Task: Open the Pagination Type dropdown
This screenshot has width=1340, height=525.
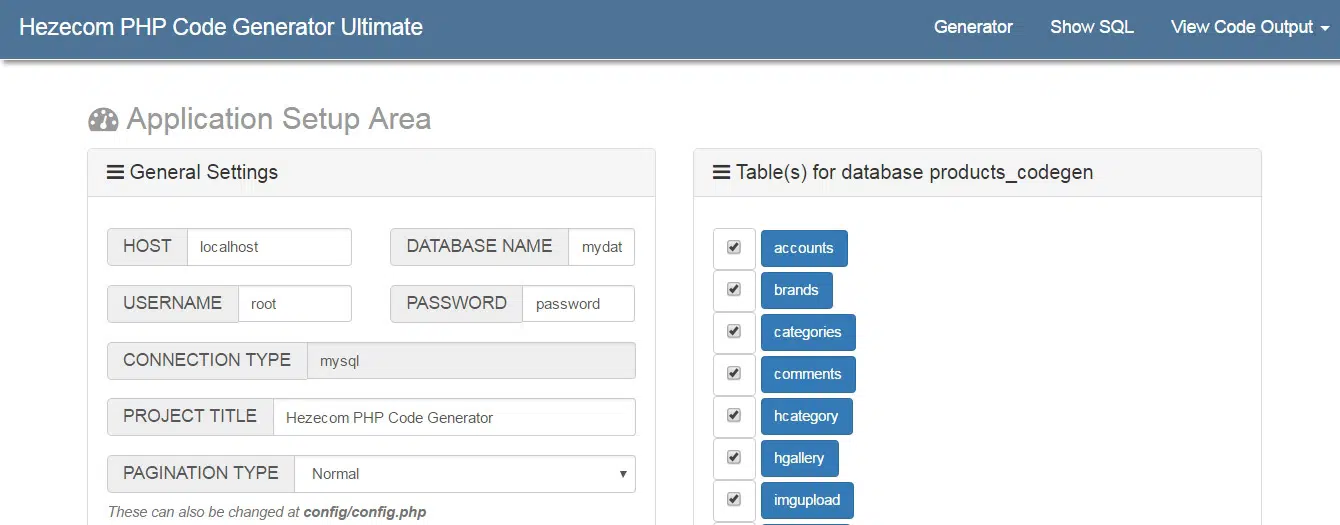Action: pyautogui.click(x=464, y=474)
